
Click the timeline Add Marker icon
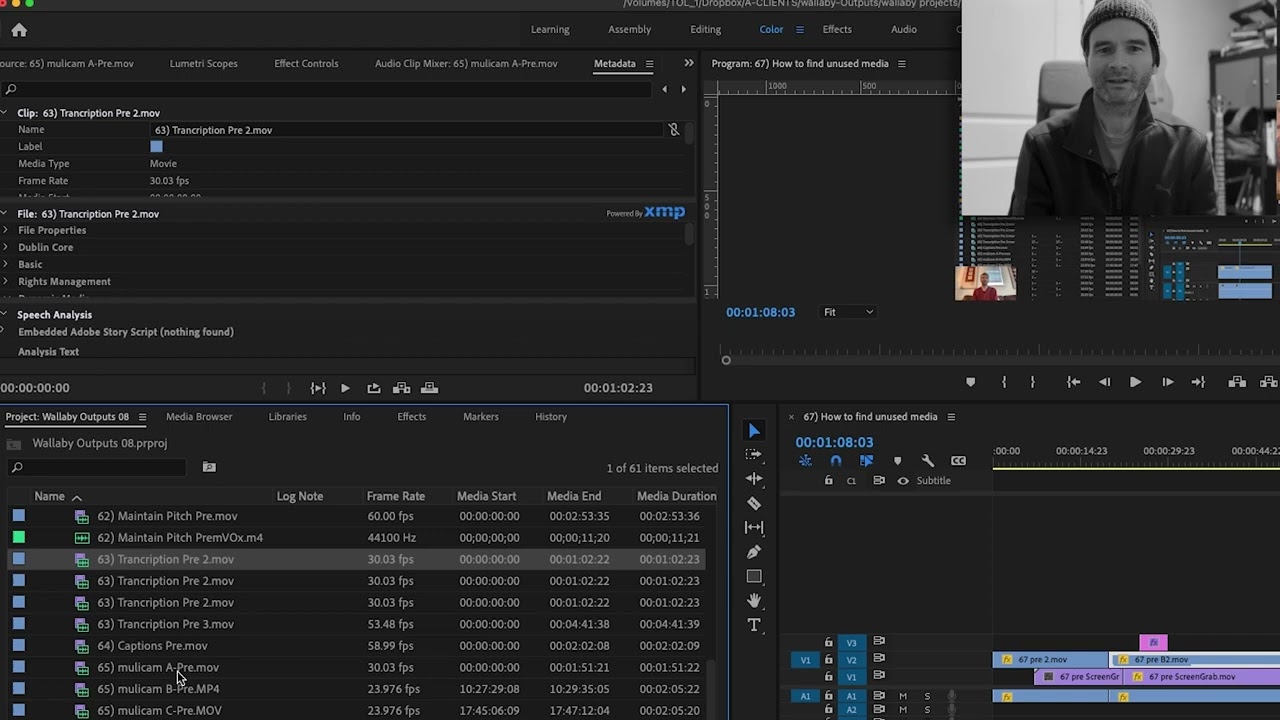point(897,461)
